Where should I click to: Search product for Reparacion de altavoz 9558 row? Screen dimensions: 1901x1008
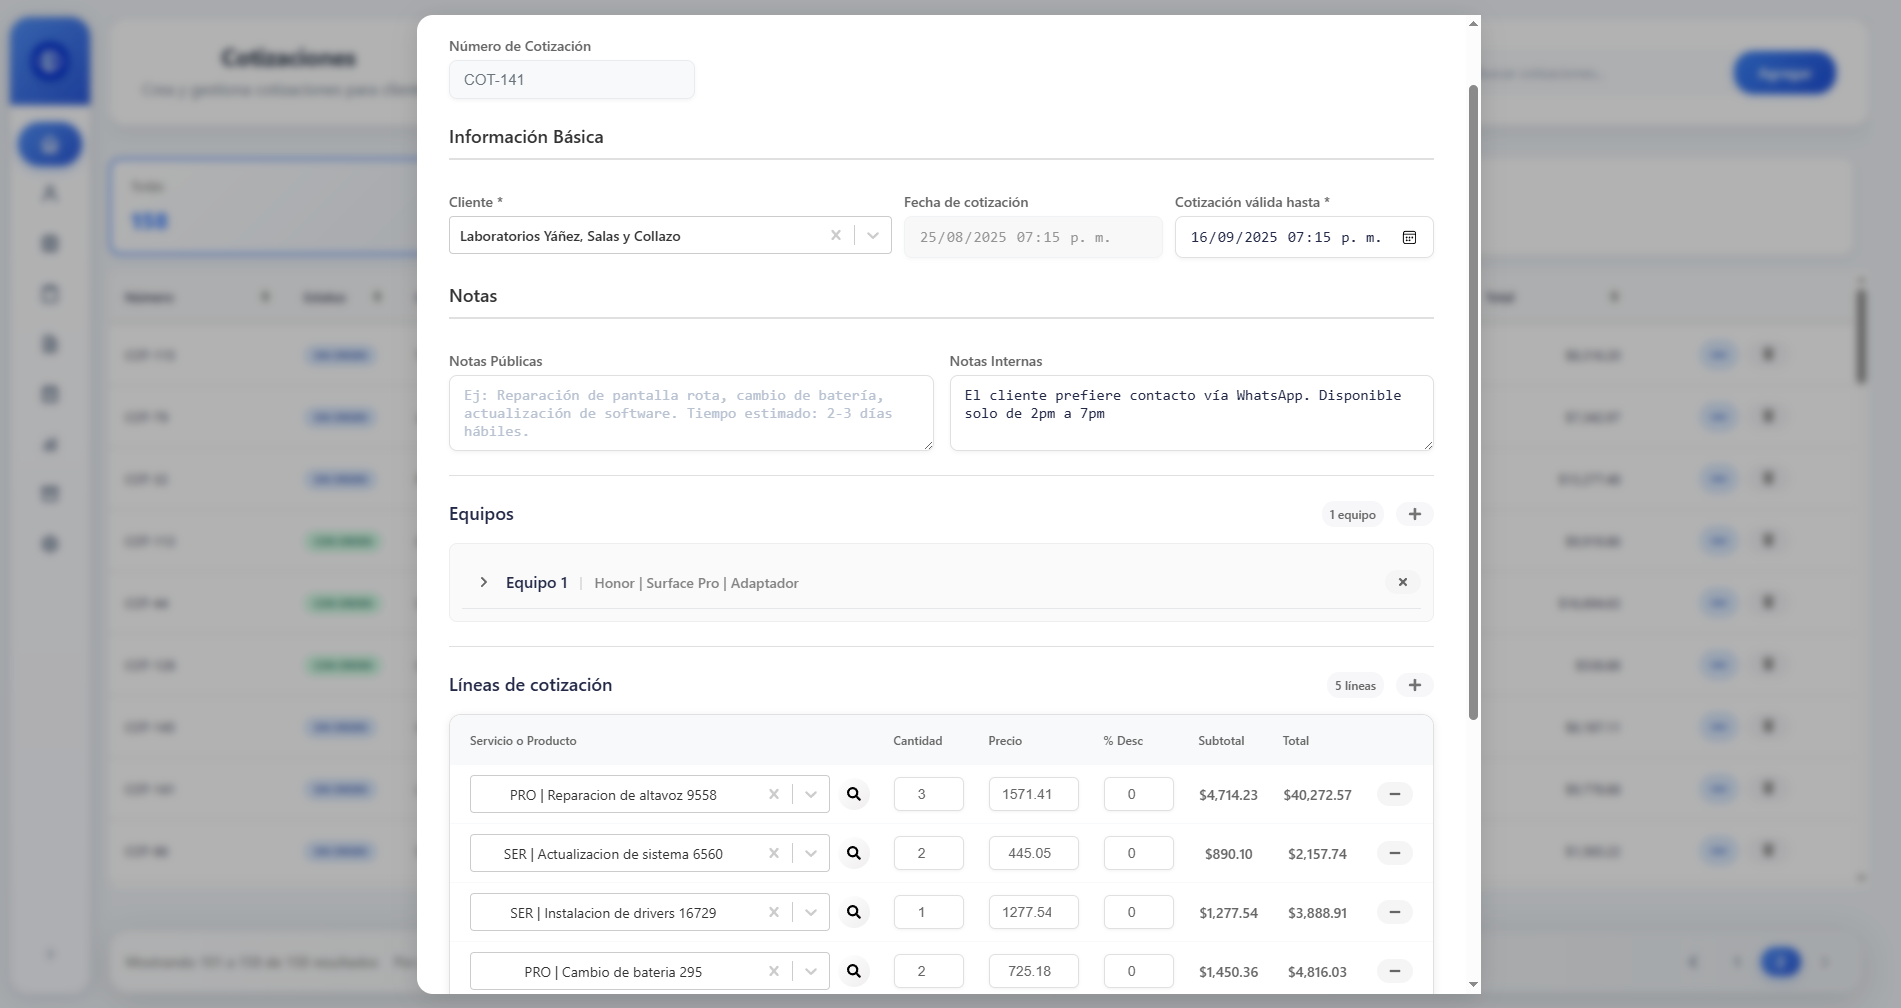(854, 794)
